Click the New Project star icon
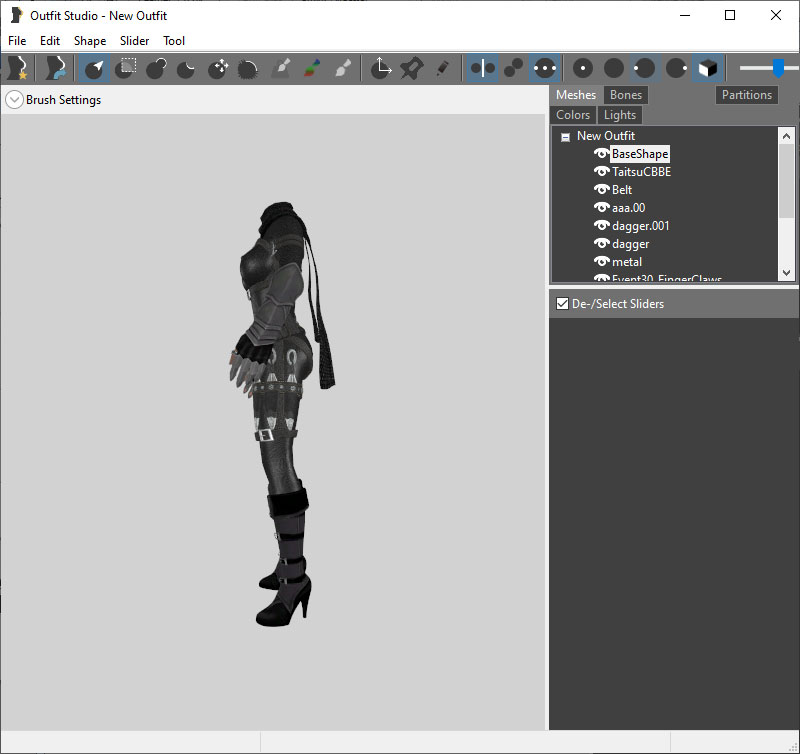 pyautogui.click(x=17, y=68)
